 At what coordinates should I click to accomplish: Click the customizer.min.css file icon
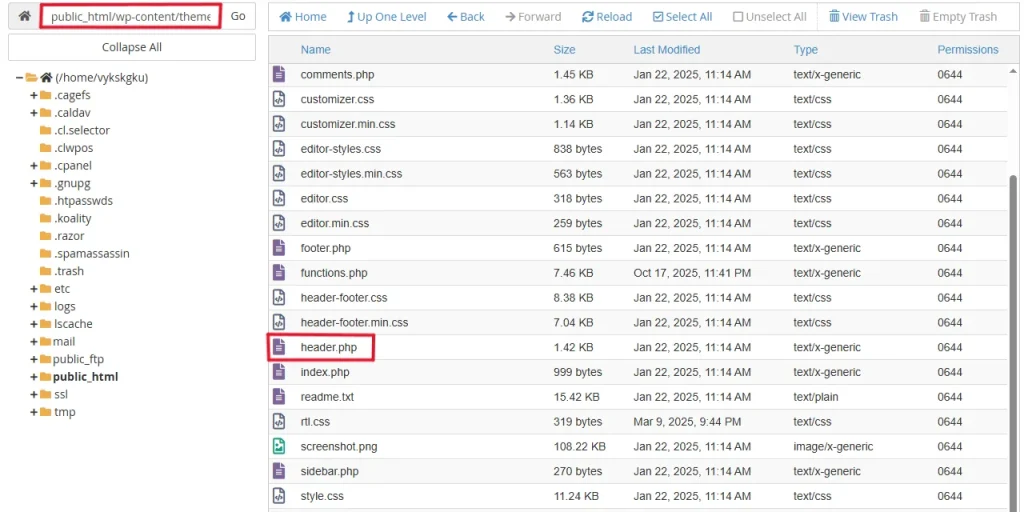279,124
